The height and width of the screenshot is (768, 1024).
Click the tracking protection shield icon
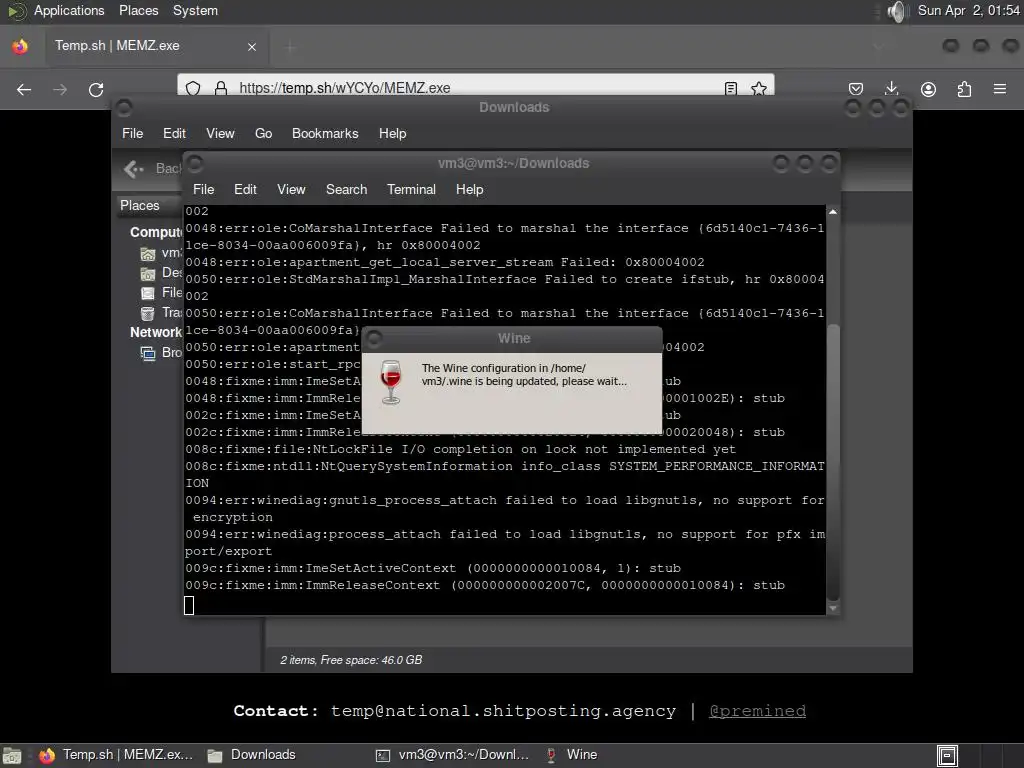pyautogui.click(x=193, y=88)
